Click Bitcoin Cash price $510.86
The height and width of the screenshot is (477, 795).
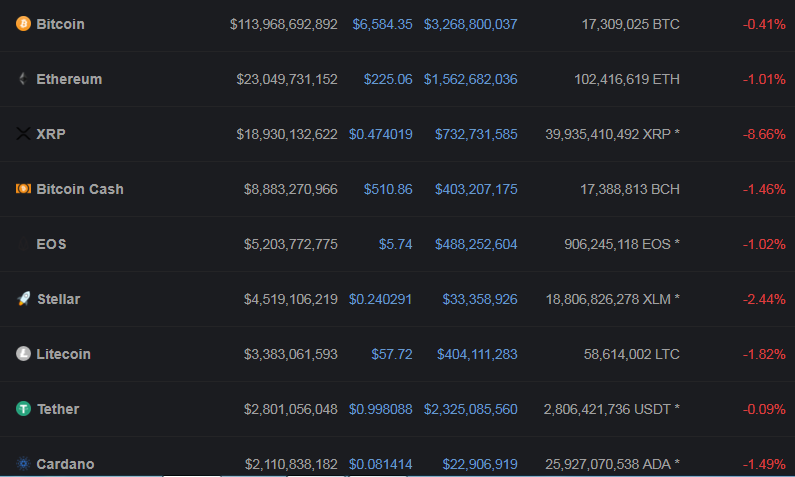point(388,189)
